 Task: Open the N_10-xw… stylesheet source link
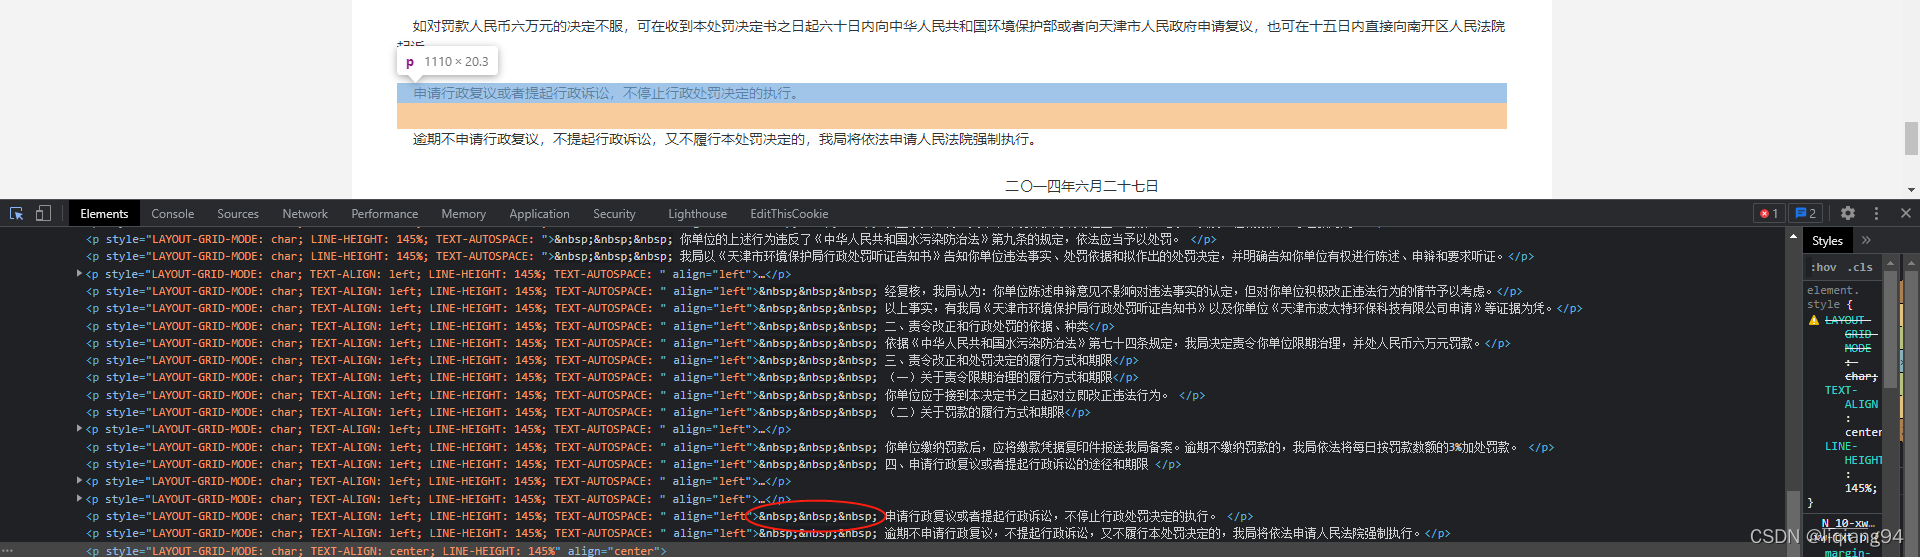pyautogui.click(x=1847, y=523)
